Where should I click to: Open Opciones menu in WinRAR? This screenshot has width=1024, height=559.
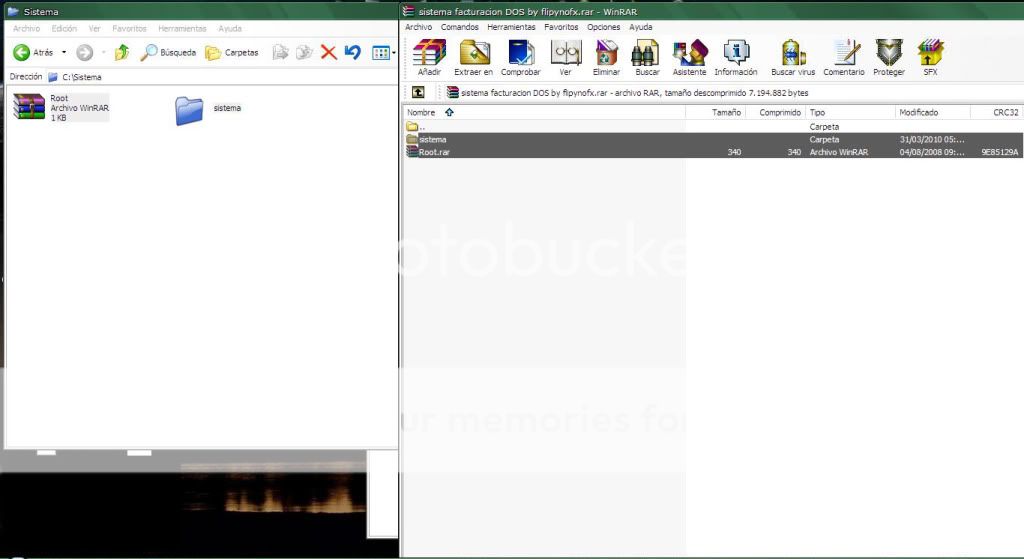(603, 27)
